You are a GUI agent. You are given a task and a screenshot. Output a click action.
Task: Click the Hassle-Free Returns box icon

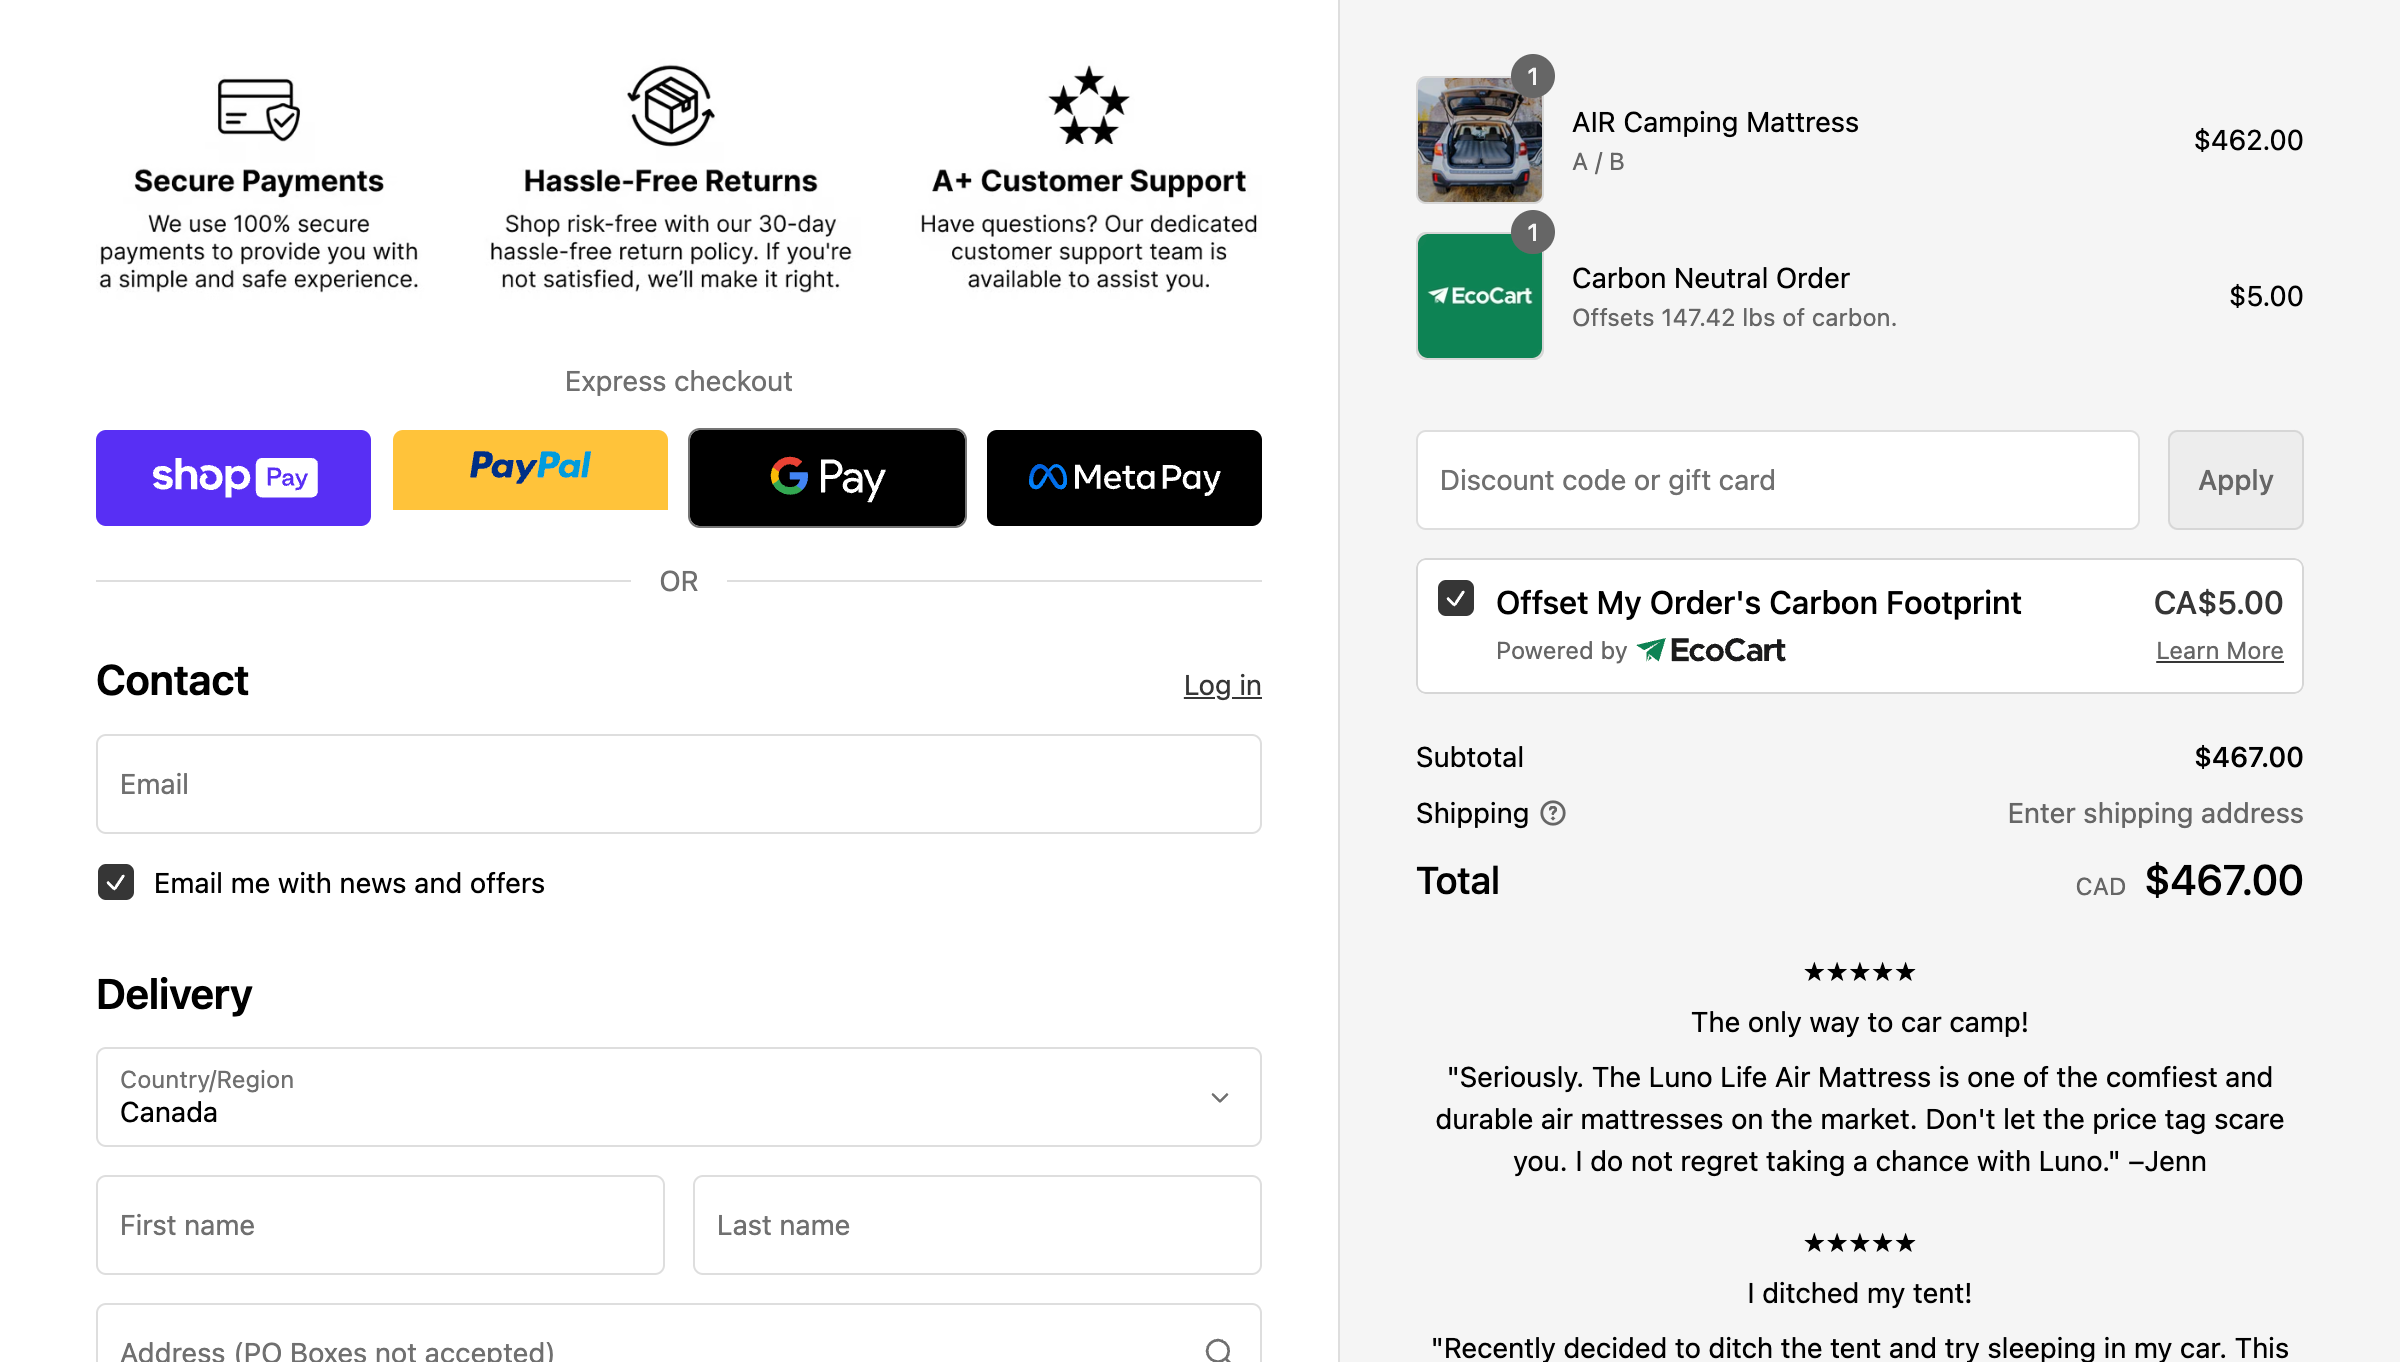[671, 106]
